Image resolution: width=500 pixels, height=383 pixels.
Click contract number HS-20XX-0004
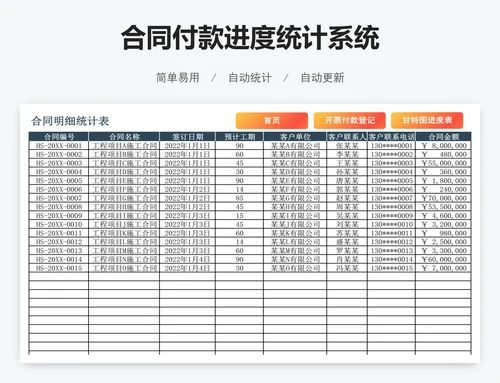tap(59, 172)
